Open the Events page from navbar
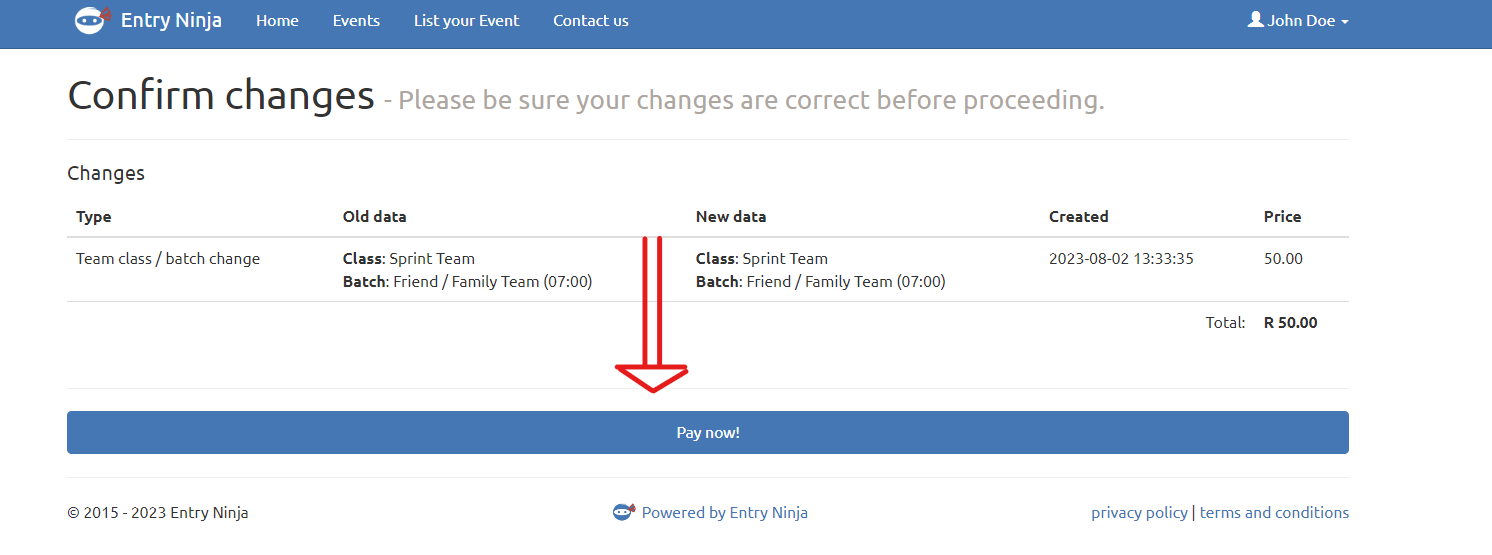The width and height of the screenshot is (1492, 555). coord(356,20)
